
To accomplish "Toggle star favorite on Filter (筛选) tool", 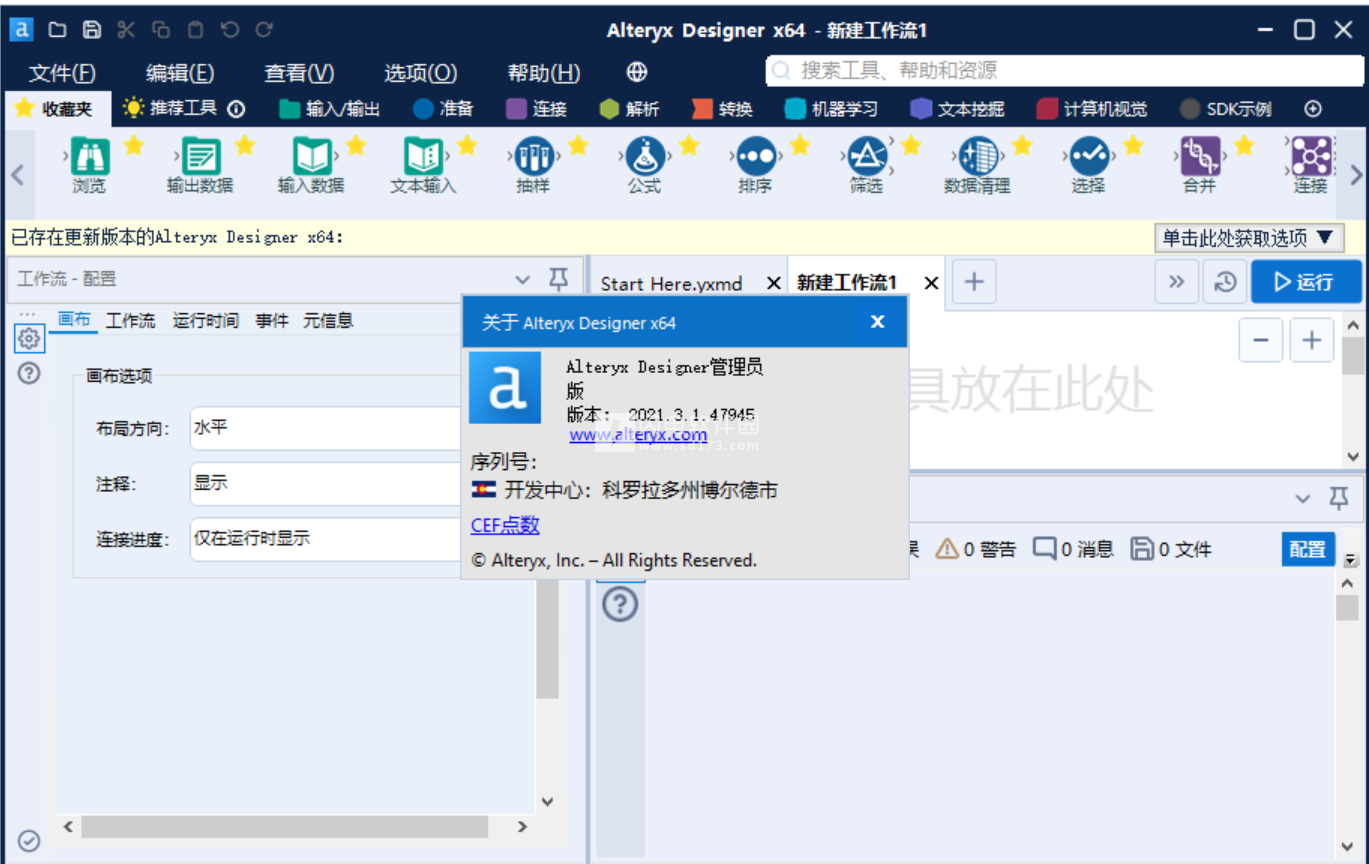I will (x=911, y=146).
